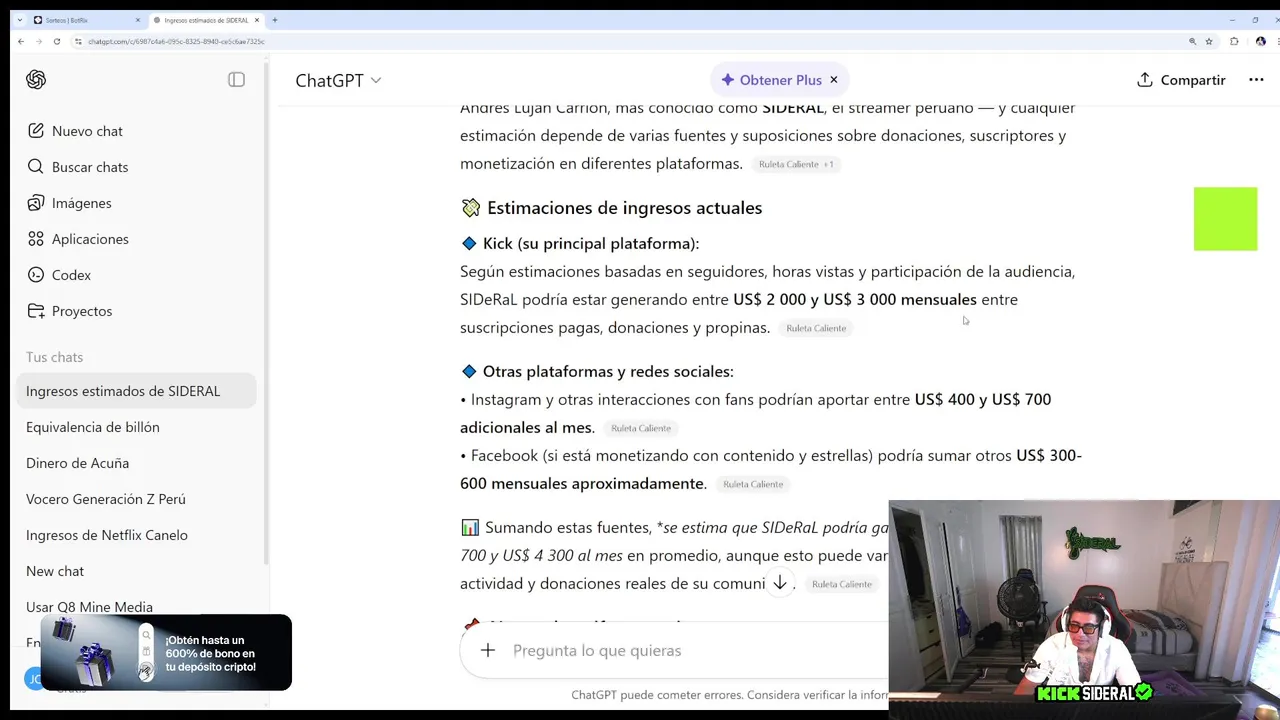
Task: Reload the page
Action: pos(57,41)
